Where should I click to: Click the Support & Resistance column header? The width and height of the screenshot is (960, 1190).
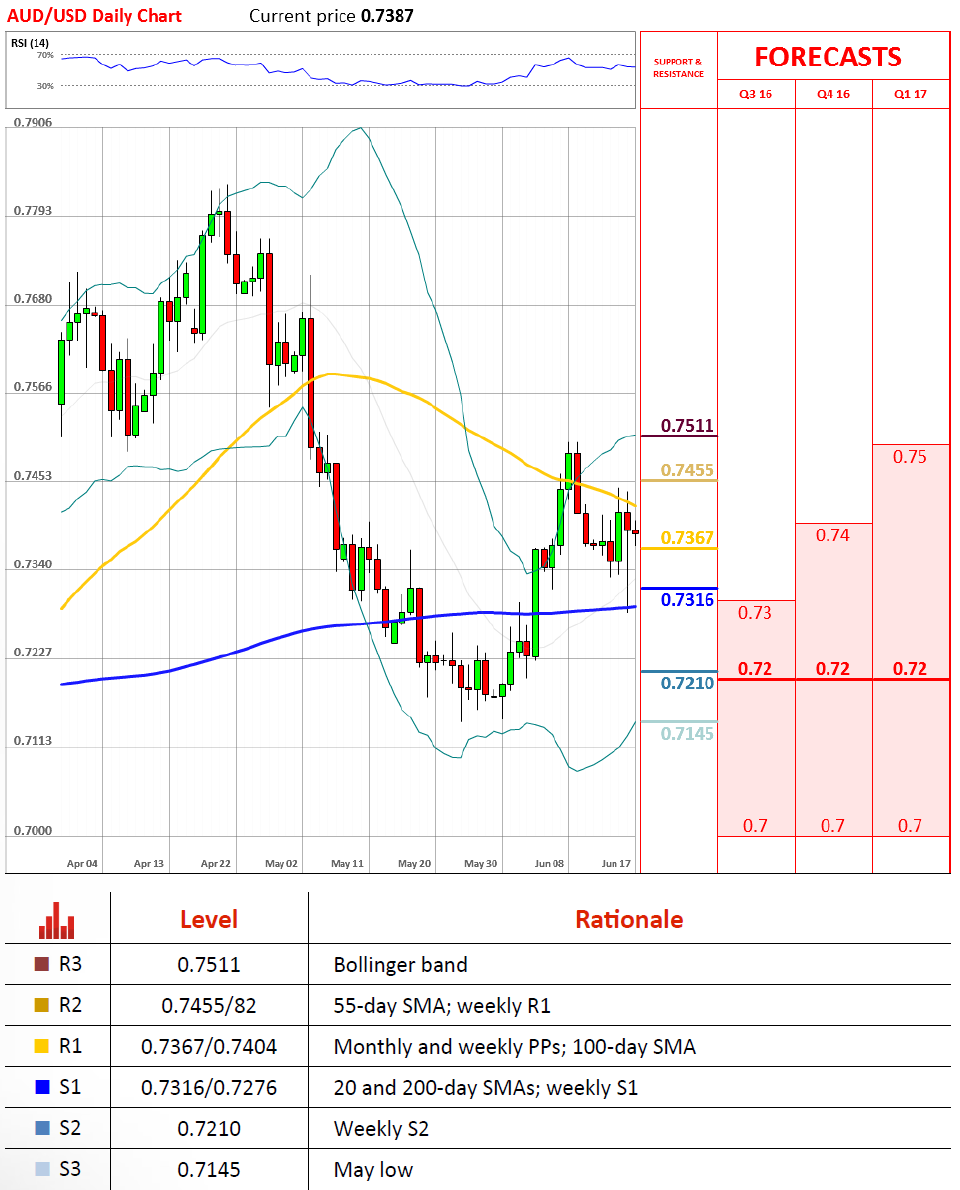(x=678, y=68)
